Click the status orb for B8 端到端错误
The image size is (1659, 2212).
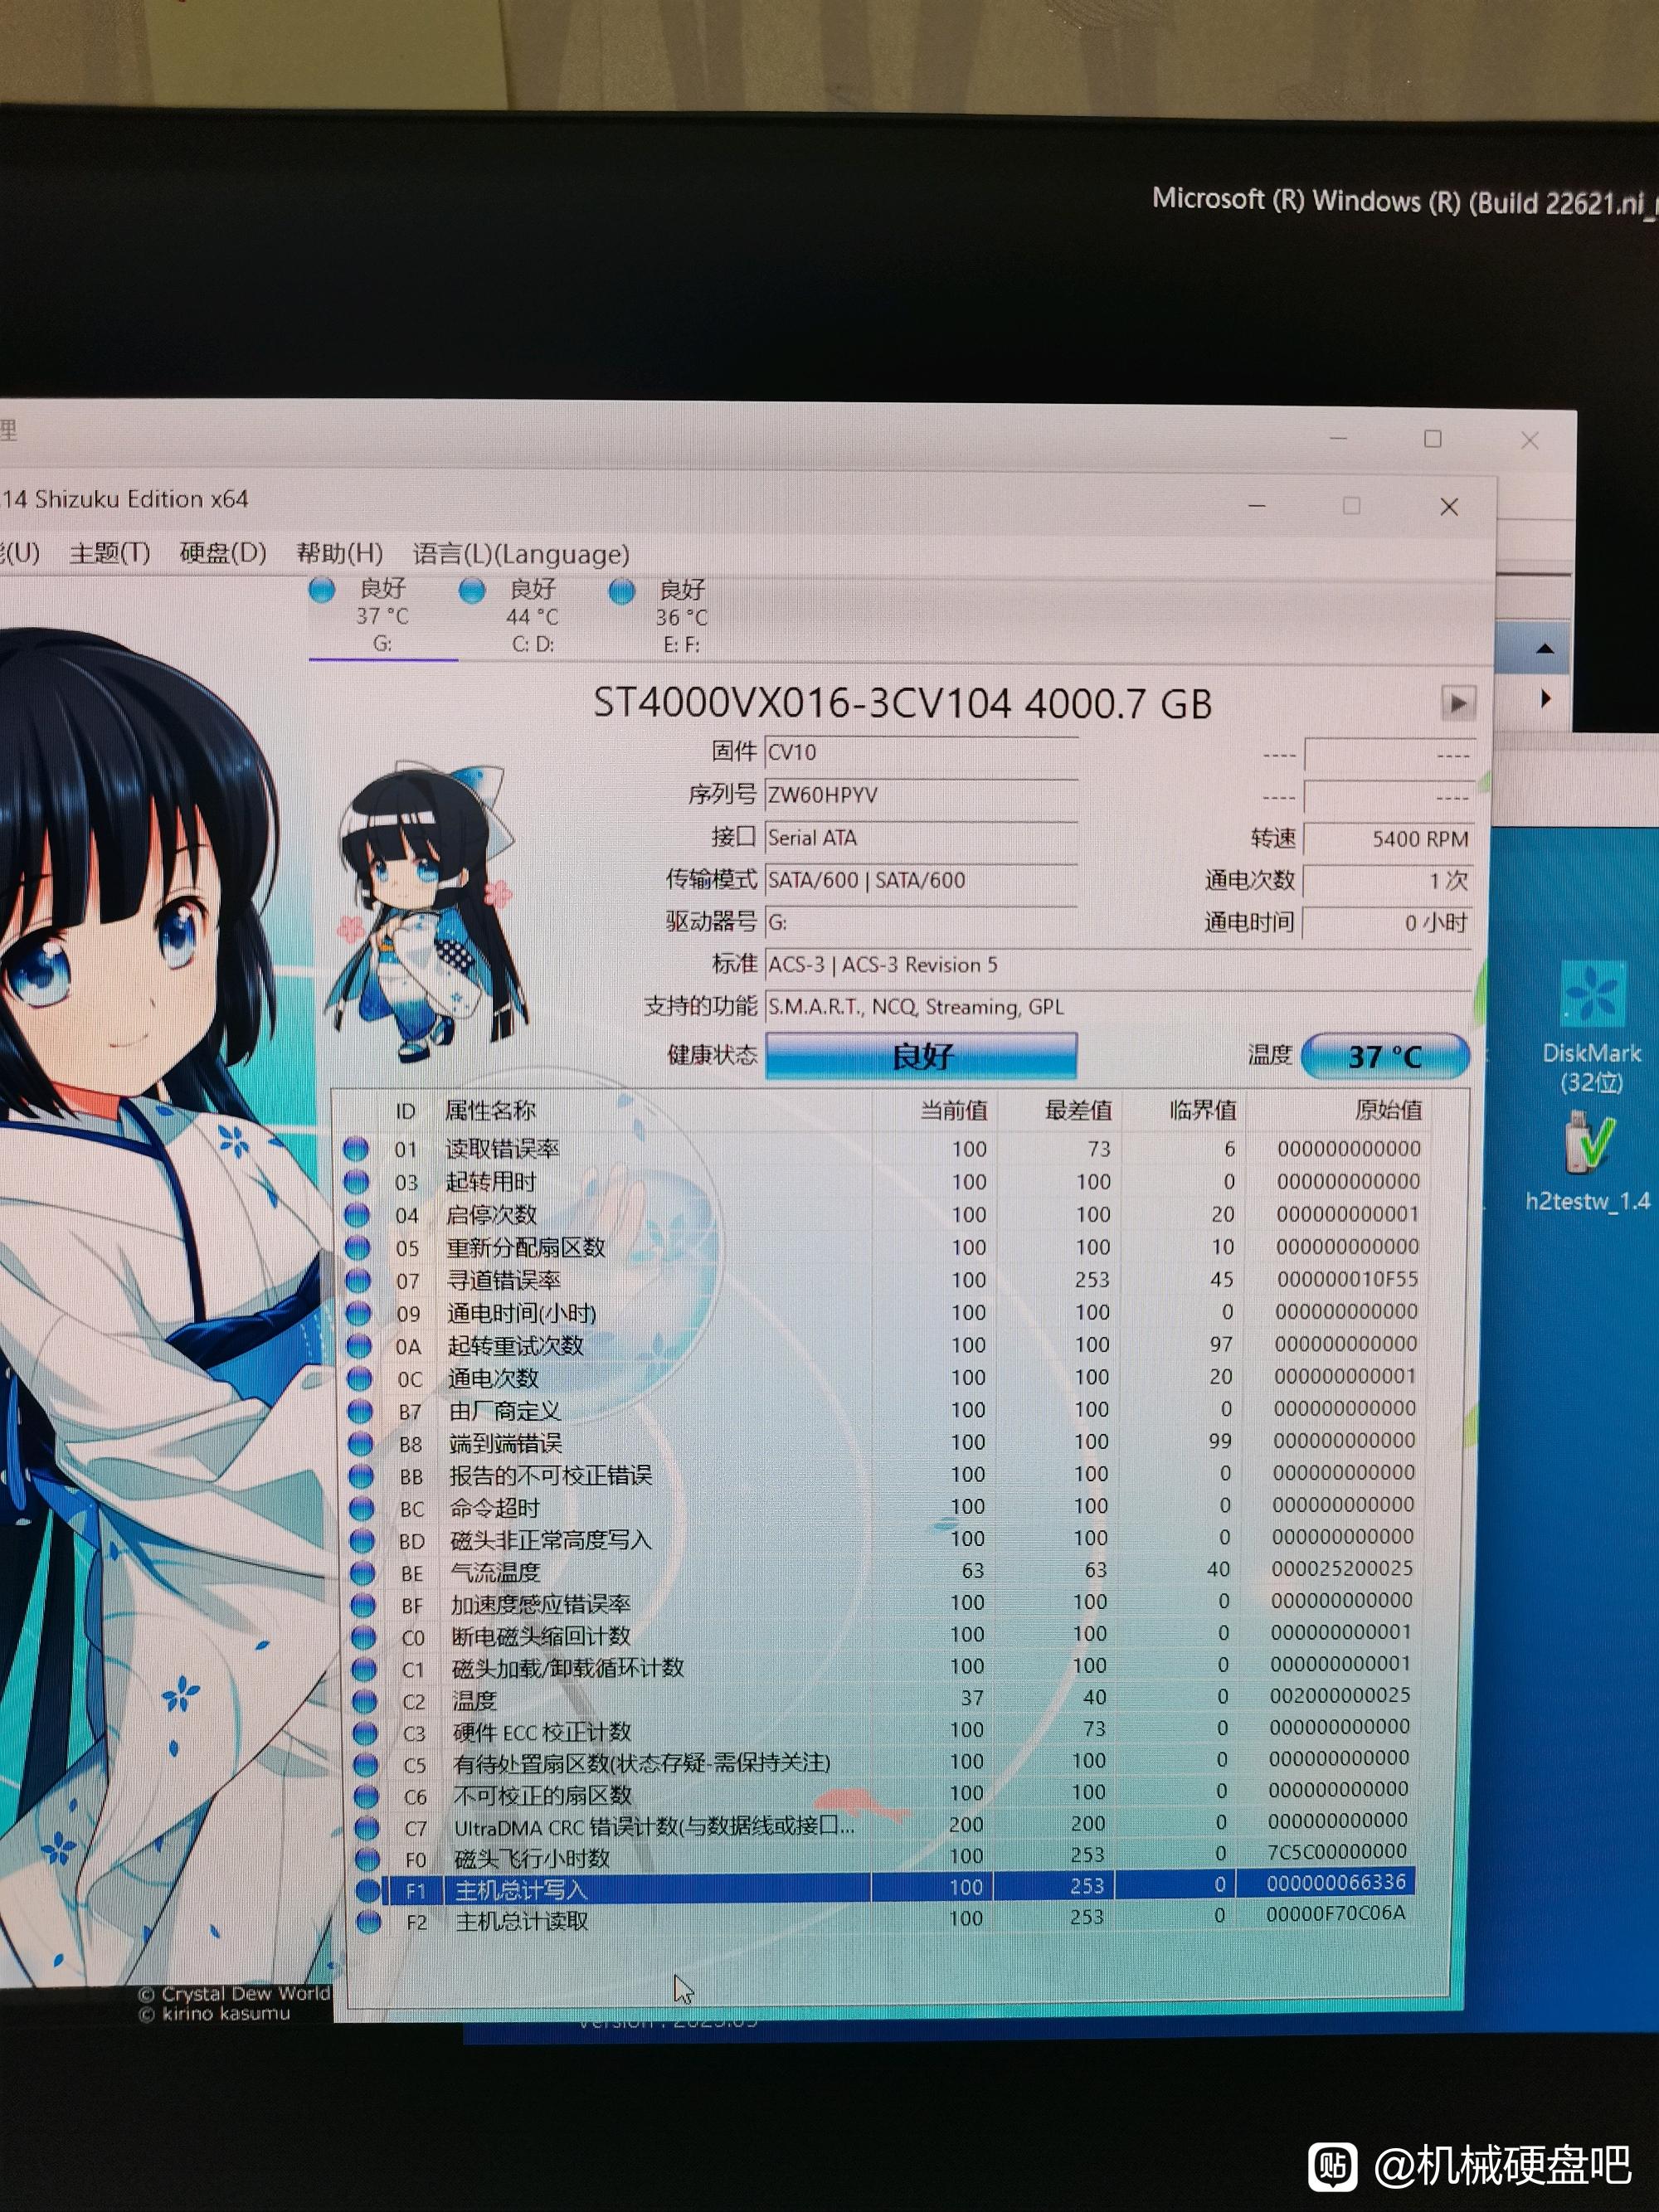pos(360,1444)
